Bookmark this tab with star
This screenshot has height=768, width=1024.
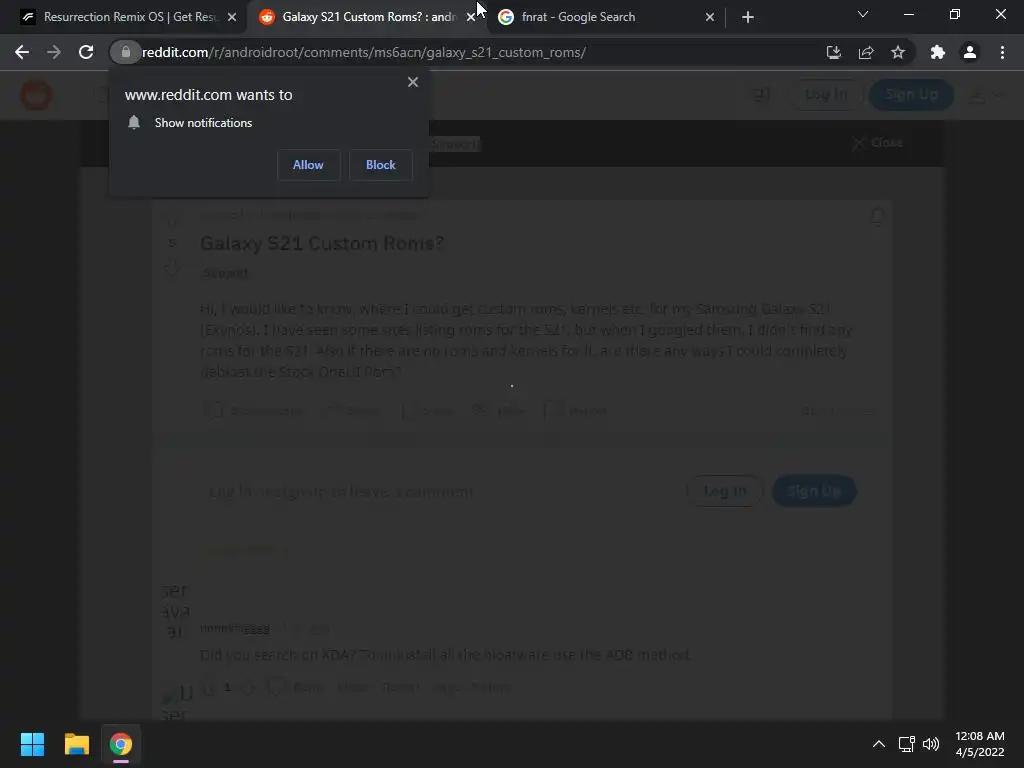(898, 52)
